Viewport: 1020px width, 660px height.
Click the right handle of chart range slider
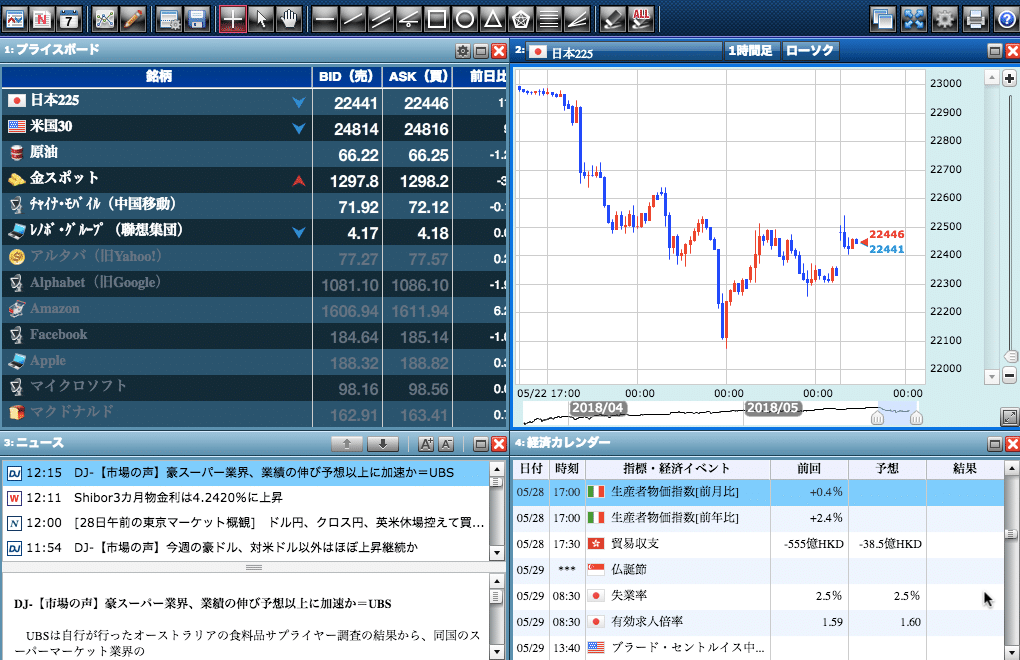916,418
